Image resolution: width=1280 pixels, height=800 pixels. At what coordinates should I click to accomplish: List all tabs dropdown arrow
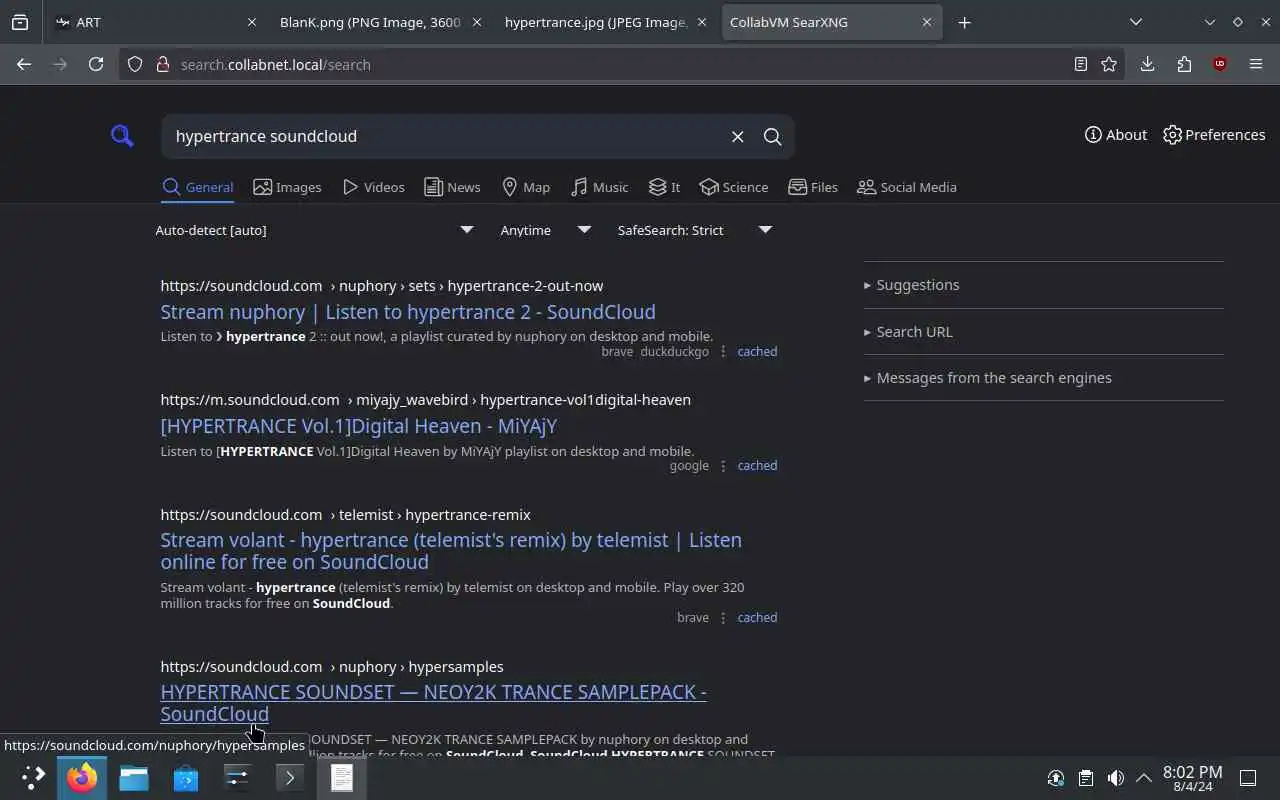coord(1135,22)
